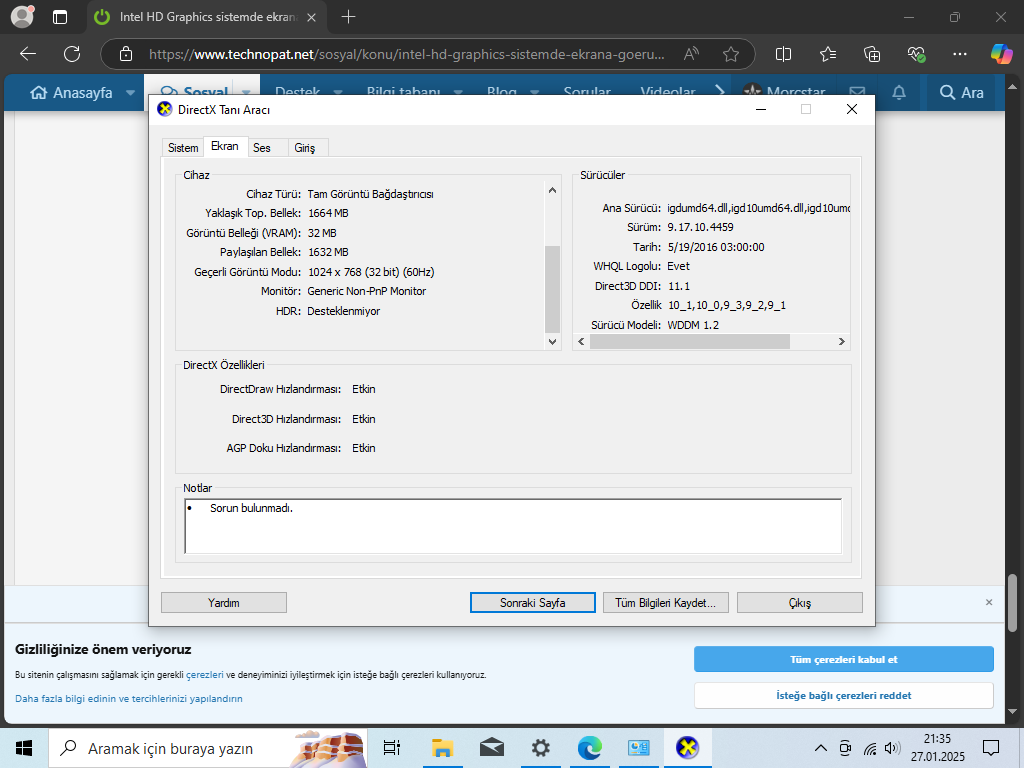Expand the Sosyal dropdown arrow
Image resolution: width=1024 pixels, height=768 pixels.
246,93
